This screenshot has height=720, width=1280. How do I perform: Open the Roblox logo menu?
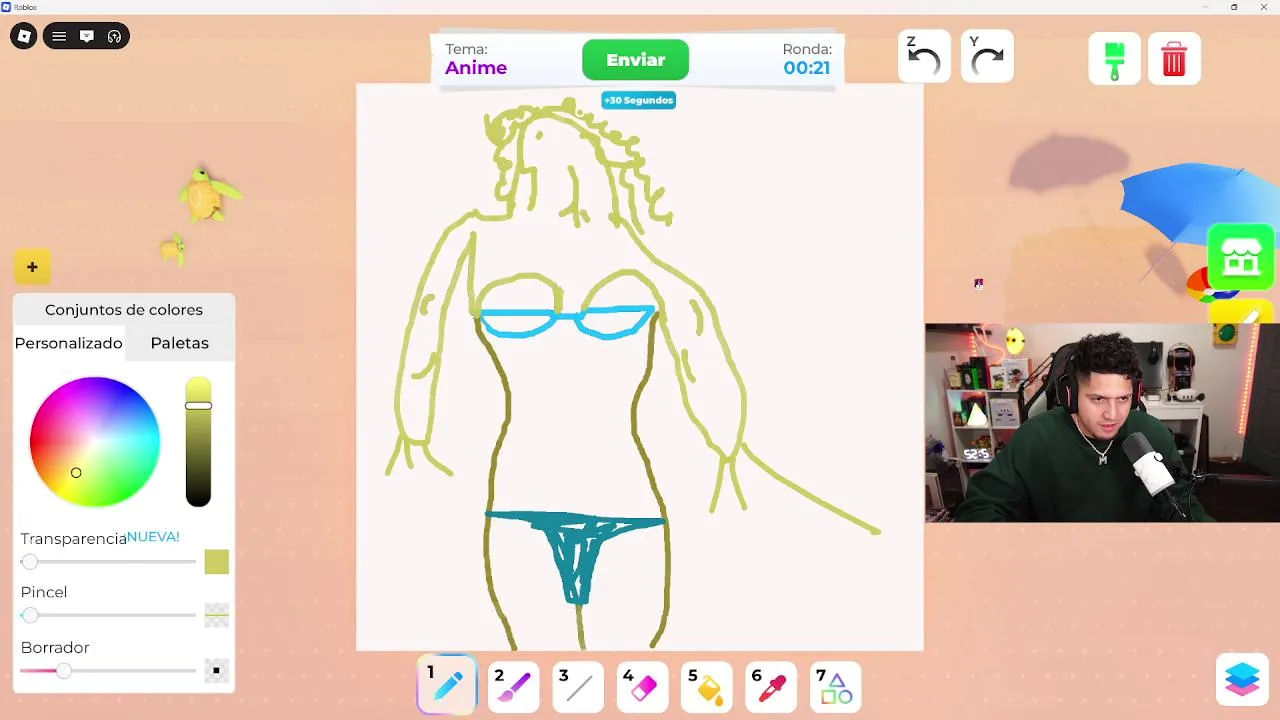pos(24,36)
